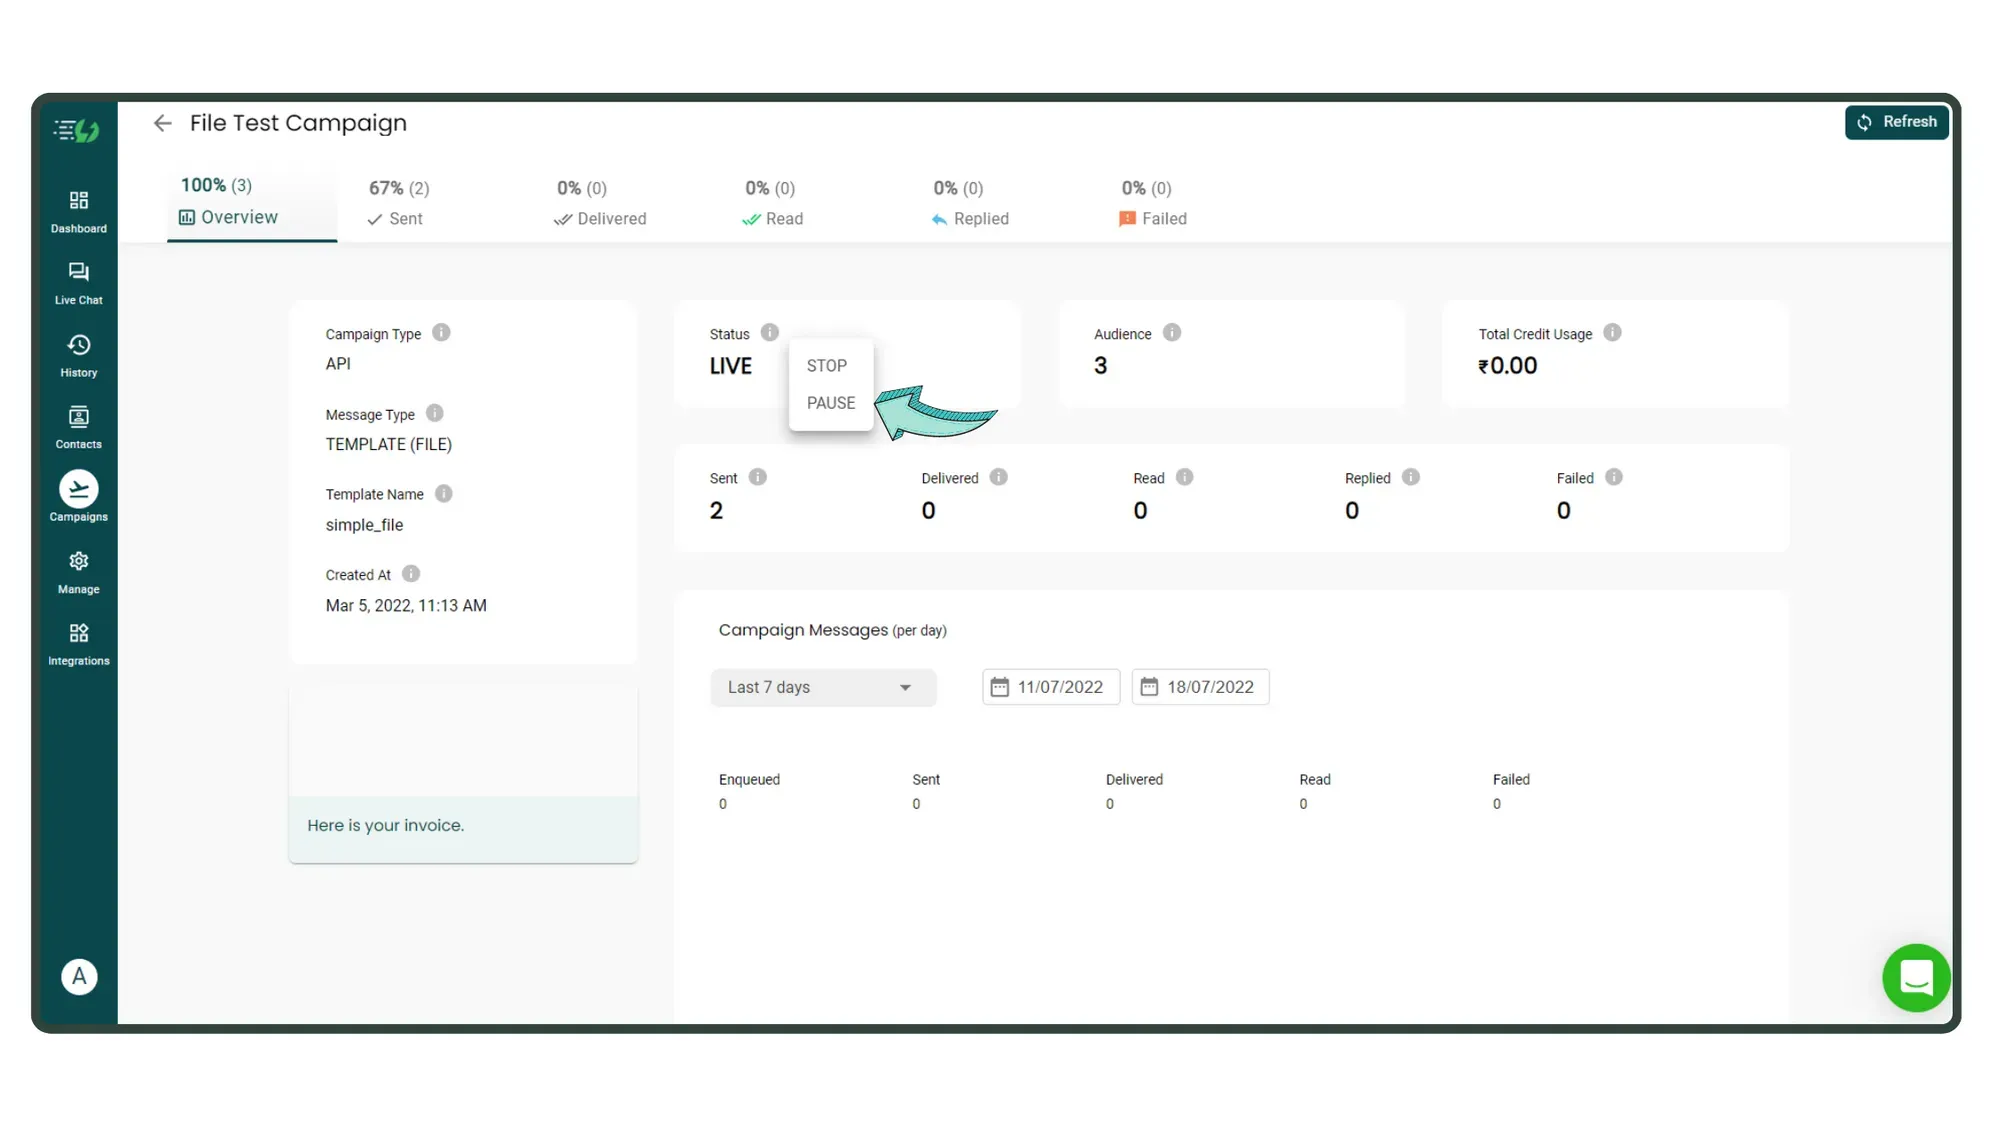Select STOP from status menu

[827, 366]
